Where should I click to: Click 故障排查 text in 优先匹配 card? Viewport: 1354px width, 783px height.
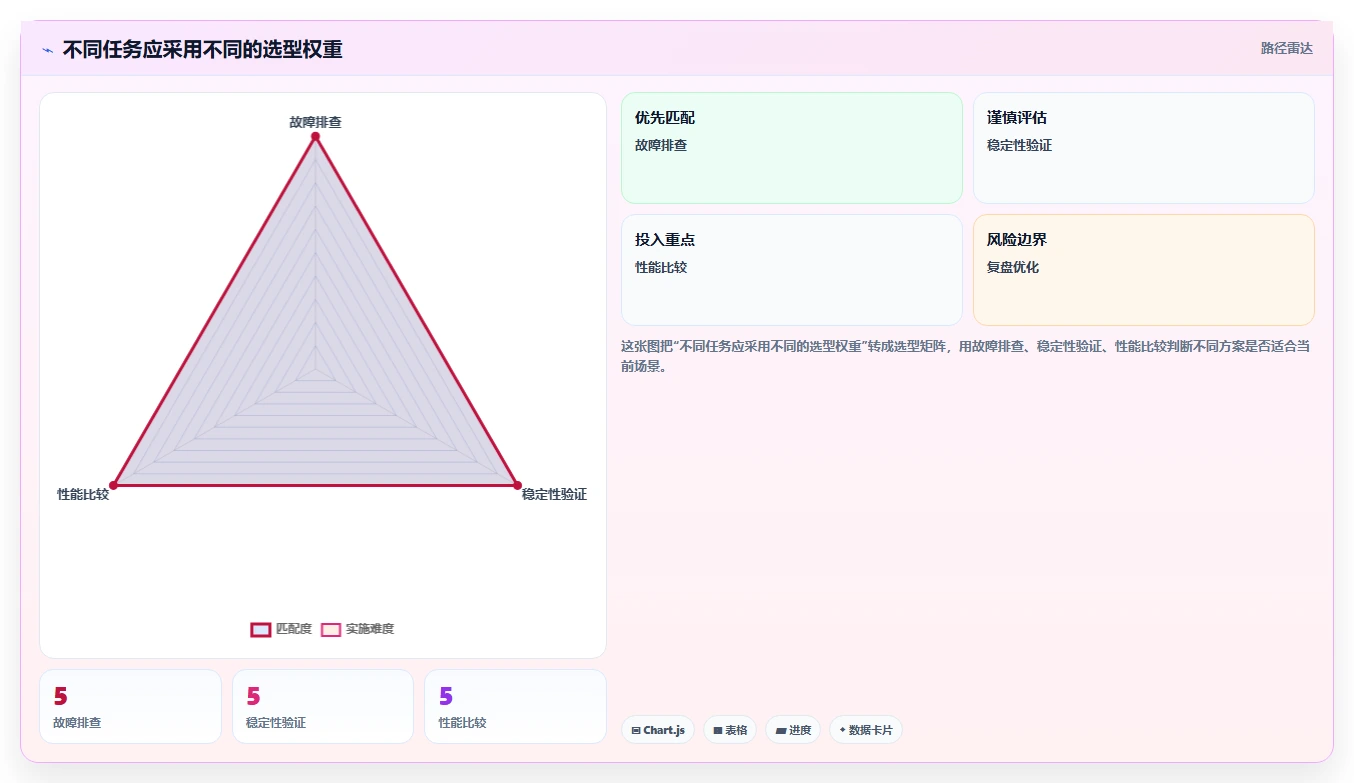661,145
